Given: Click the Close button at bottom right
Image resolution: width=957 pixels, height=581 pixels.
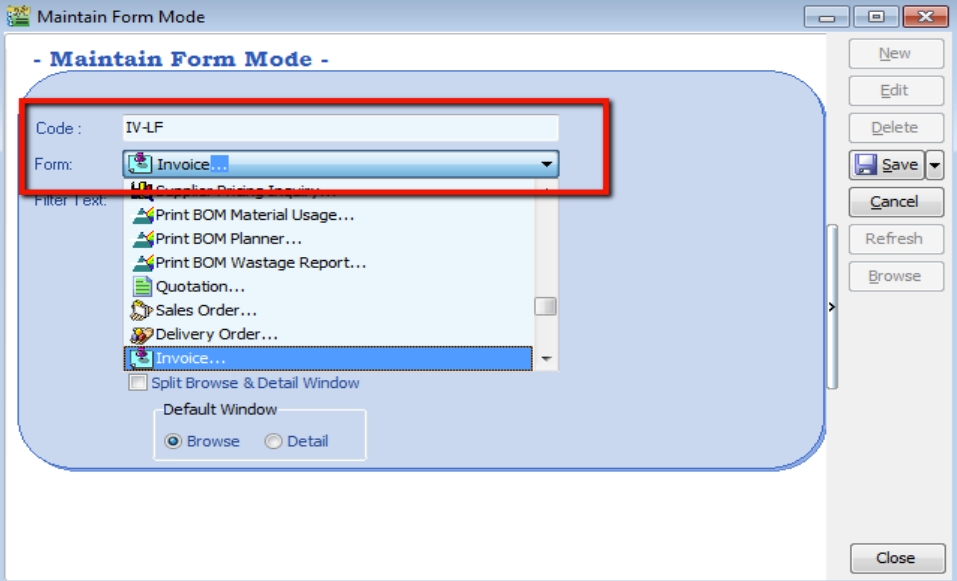Looking at the screenshot, I should tap(895, 558).
